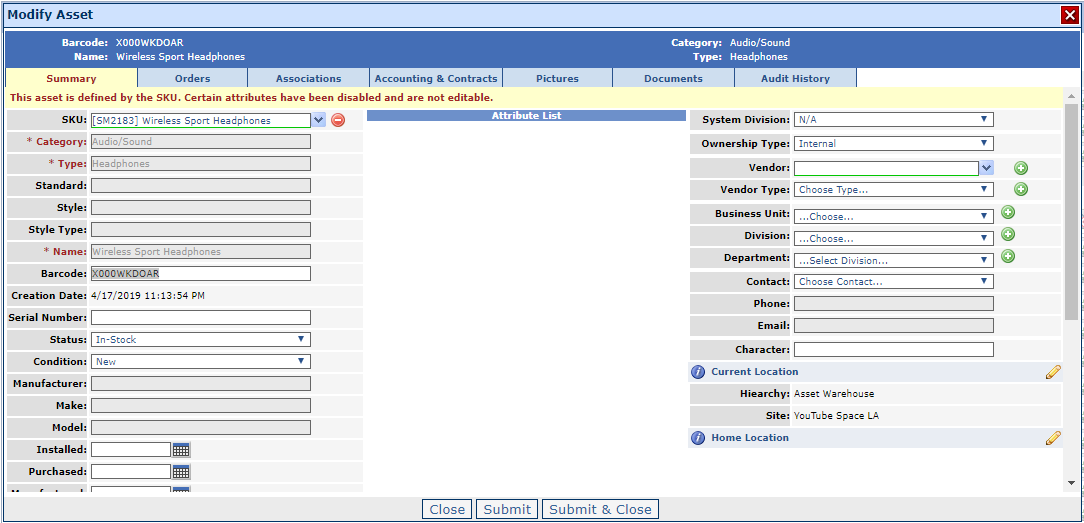This screenshot has width=1084, height=523.
Task: Add a new Business Unit with plus icon
Action: point(1007,213)
